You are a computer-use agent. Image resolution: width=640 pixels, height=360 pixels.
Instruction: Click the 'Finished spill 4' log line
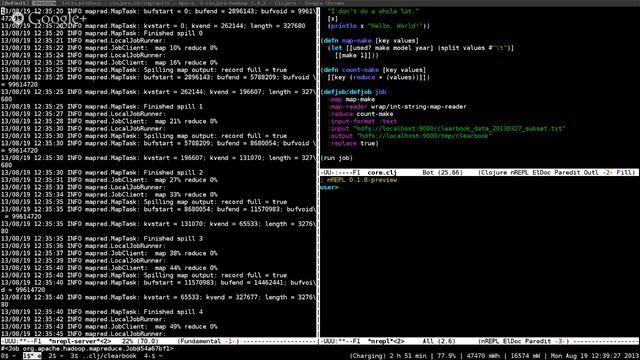102,312
